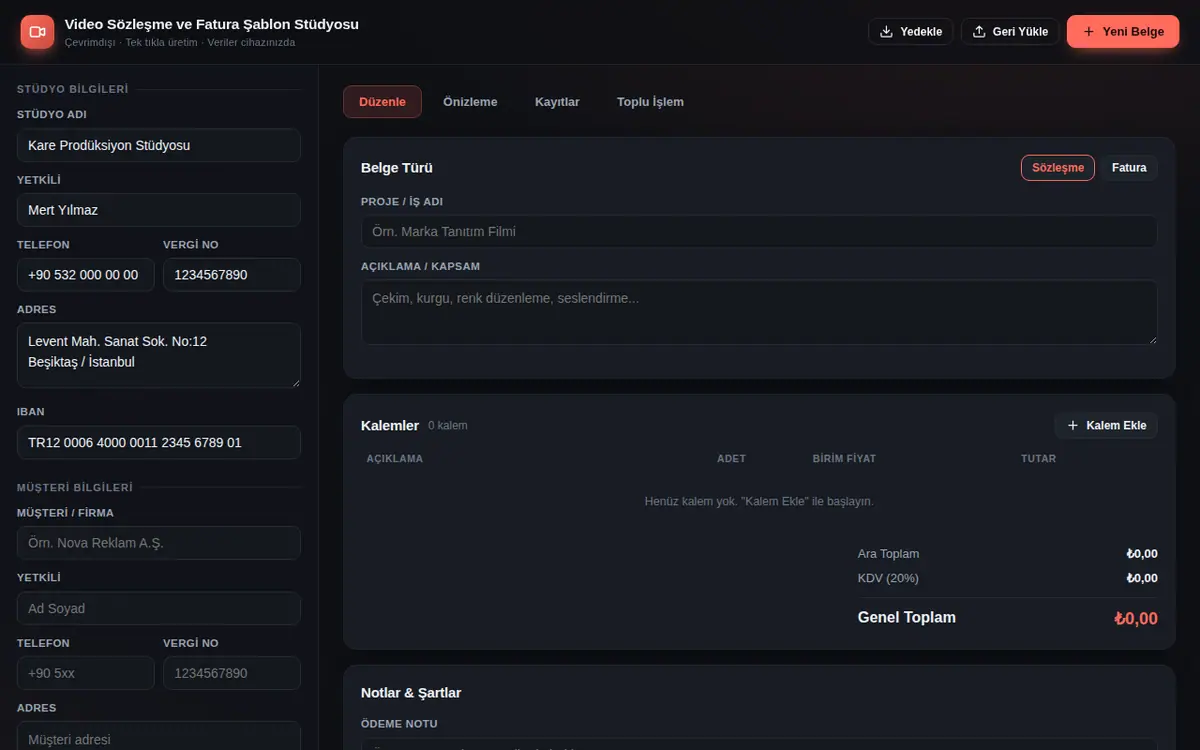Add a line item with Kalem Ekle
The height and width of the screenshot is (750, 1200).
pyautogui.click(x=1106, y=426)
